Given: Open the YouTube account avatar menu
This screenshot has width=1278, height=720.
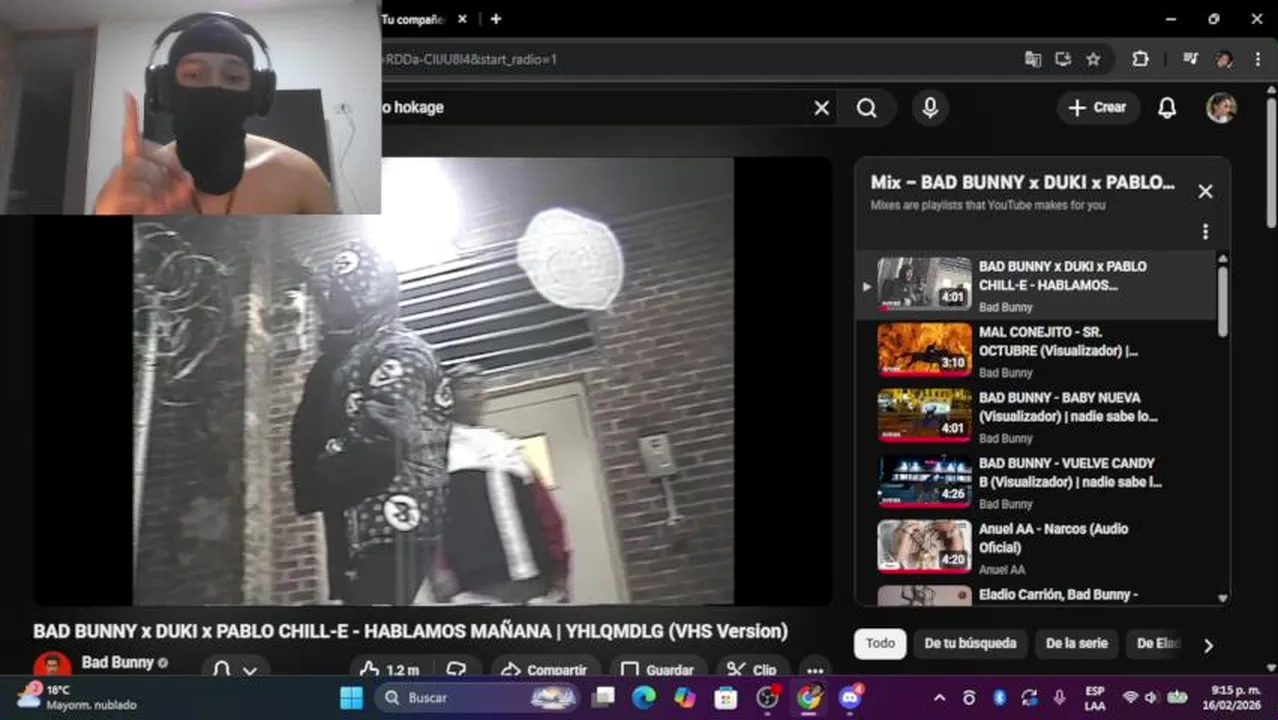Looking at the screenshot, I should pyautogui.click(x=1221, y=108).
